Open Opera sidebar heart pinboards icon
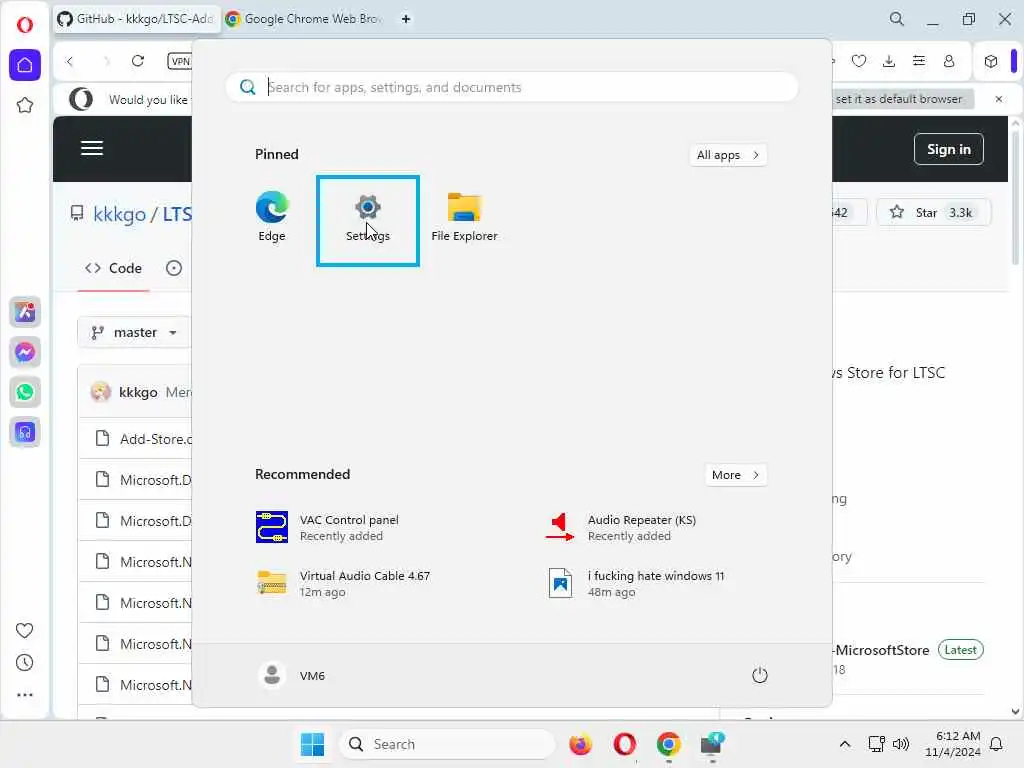The image size is (1024, 768). coord(24,630)
